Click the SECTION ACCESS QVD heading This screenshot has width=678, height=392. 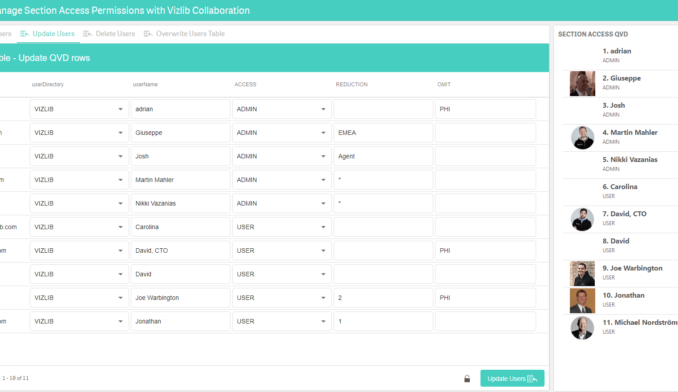point(593,34)
